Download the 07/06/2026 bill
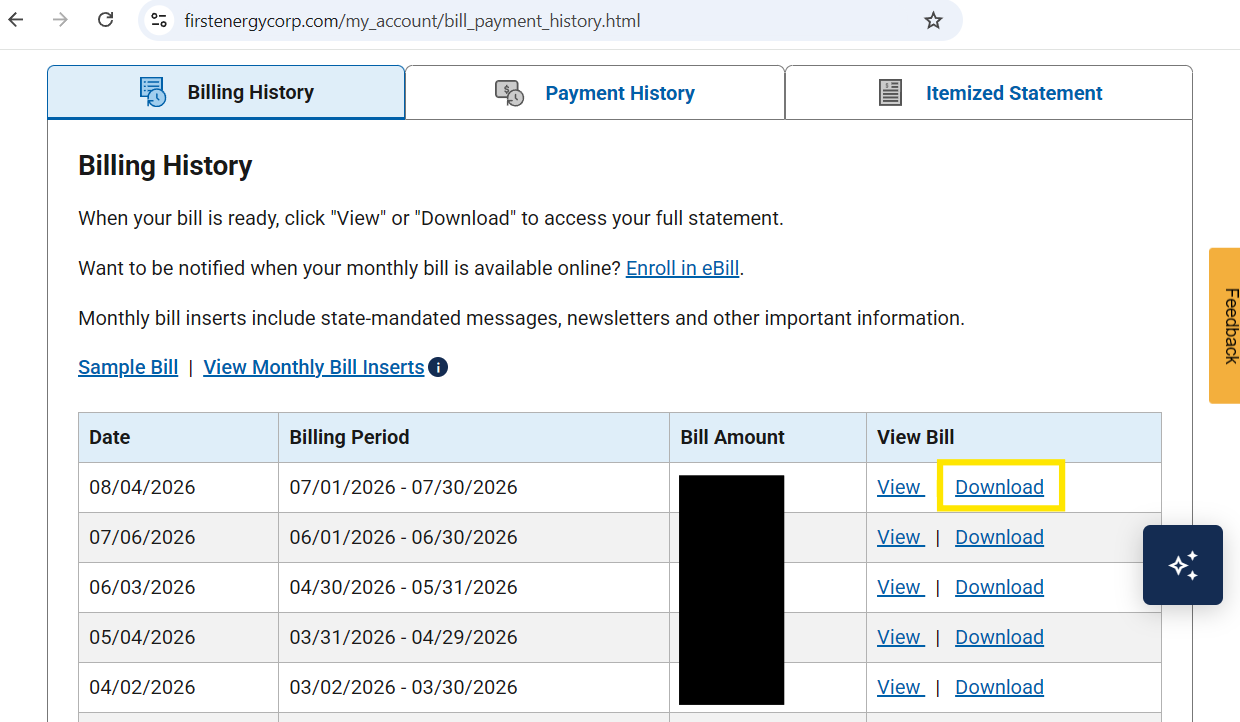 click(999, 537)
